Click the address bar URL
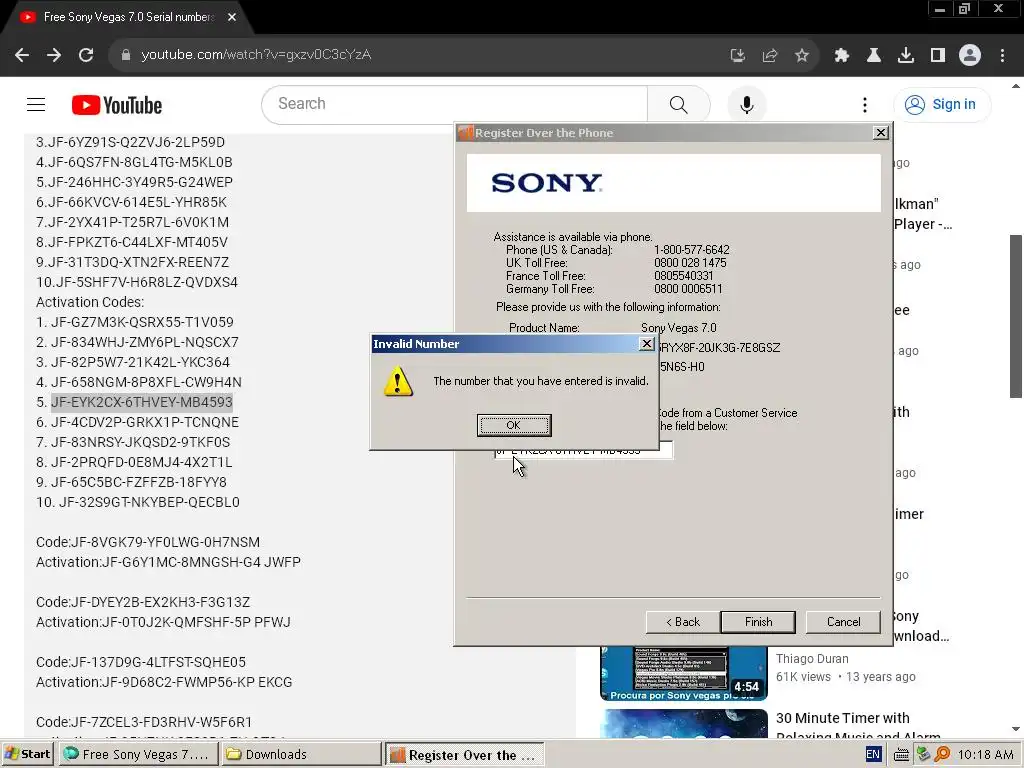 [256, 55]
